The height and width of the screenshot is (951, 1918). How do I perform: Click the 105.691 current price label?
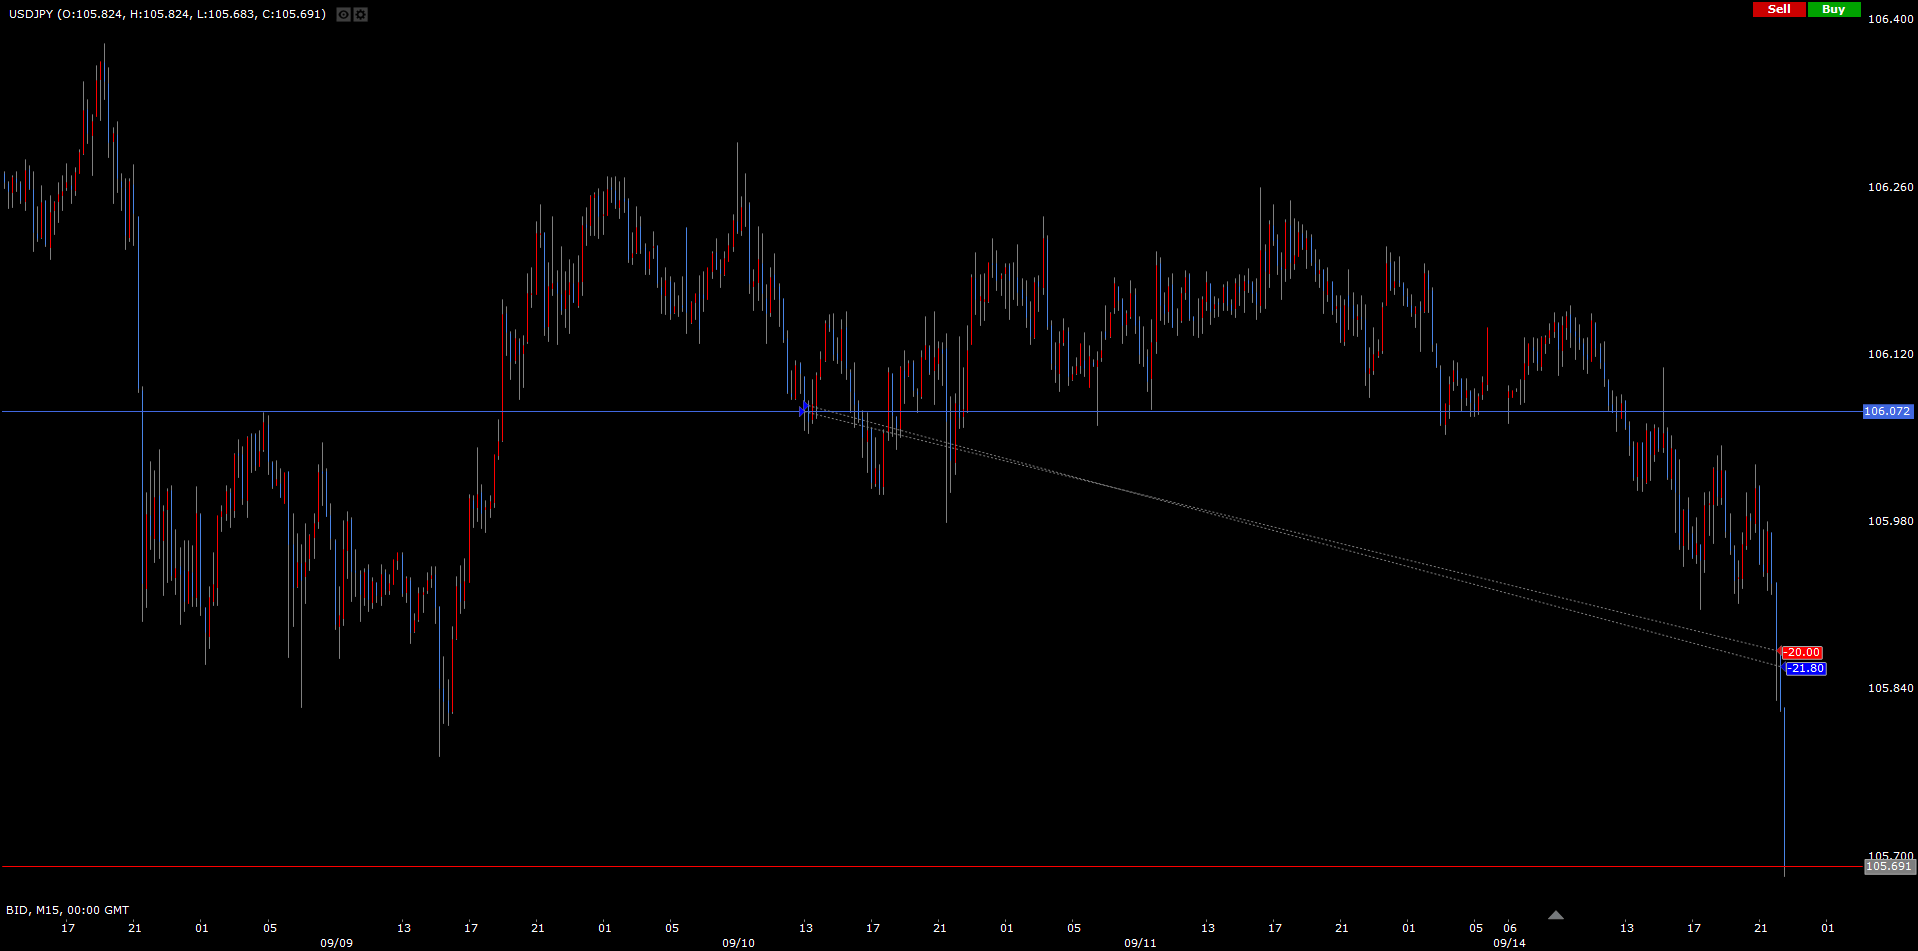click(x=1889, y=867)
